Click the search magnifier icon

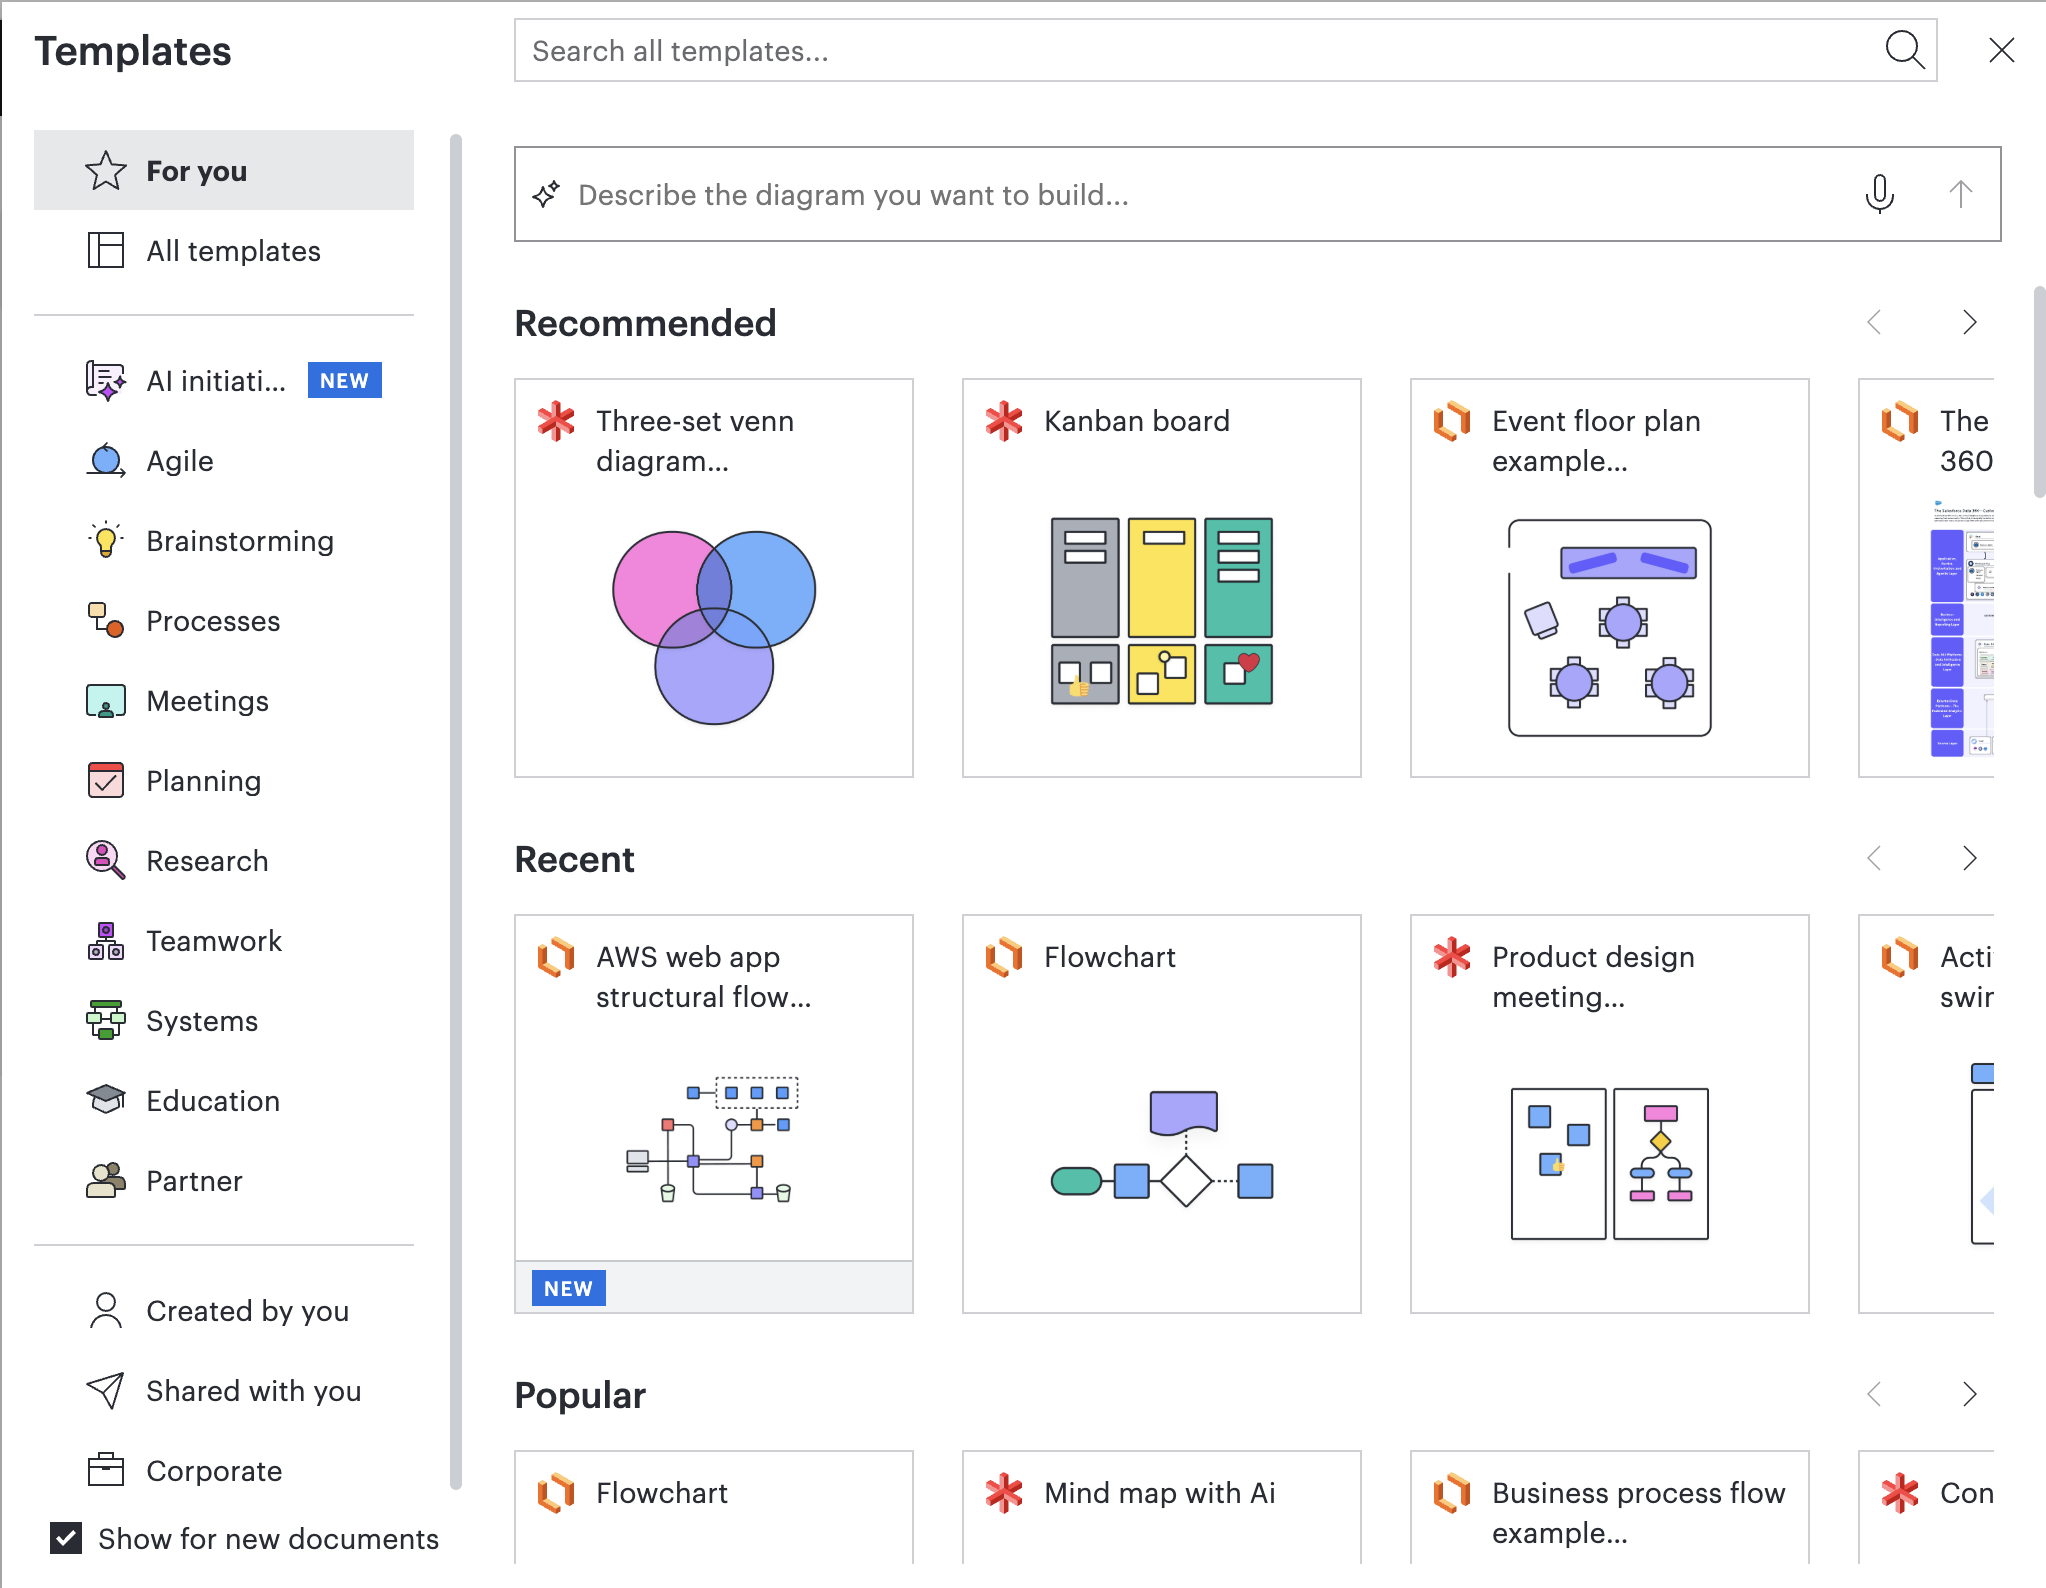[1905, 50]
